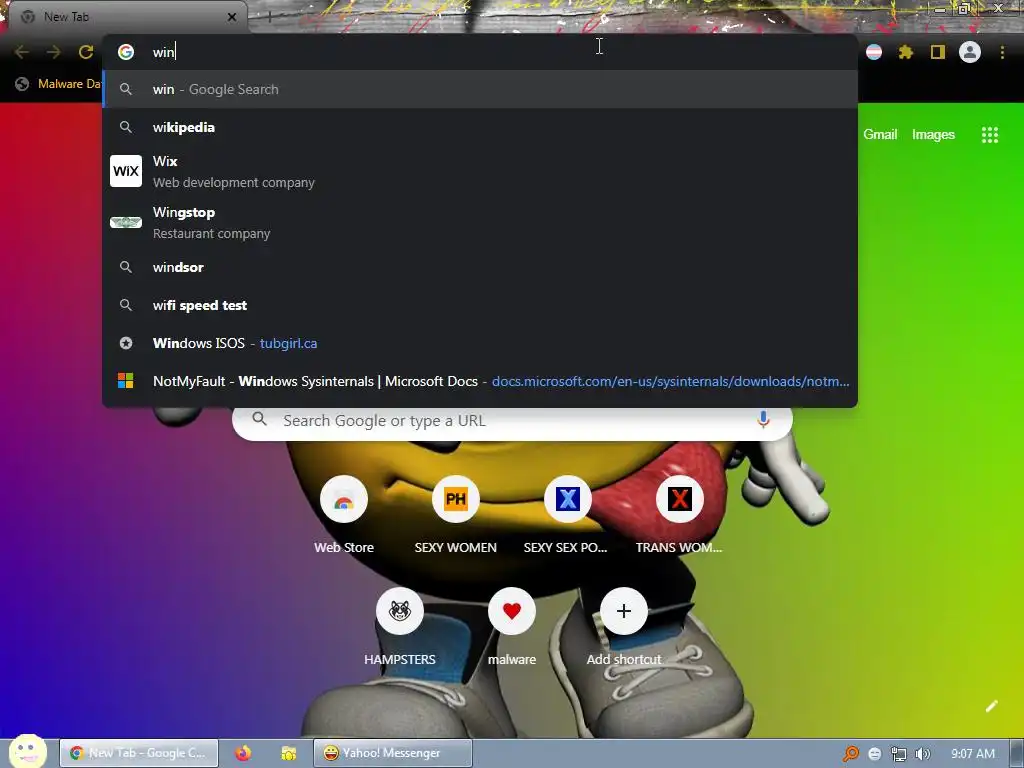Open the Malware Da bookmark

(58, 84)
